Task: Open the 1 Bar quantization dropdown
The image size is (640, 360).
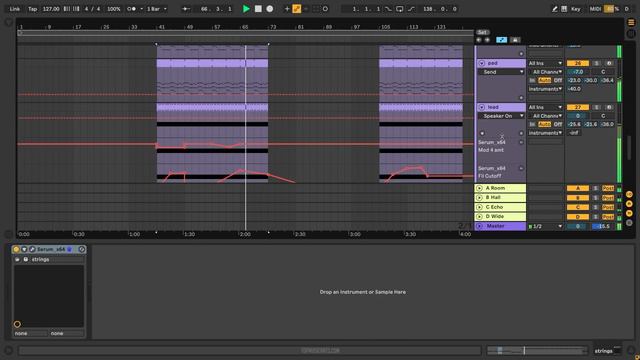Action: [157, 9]
